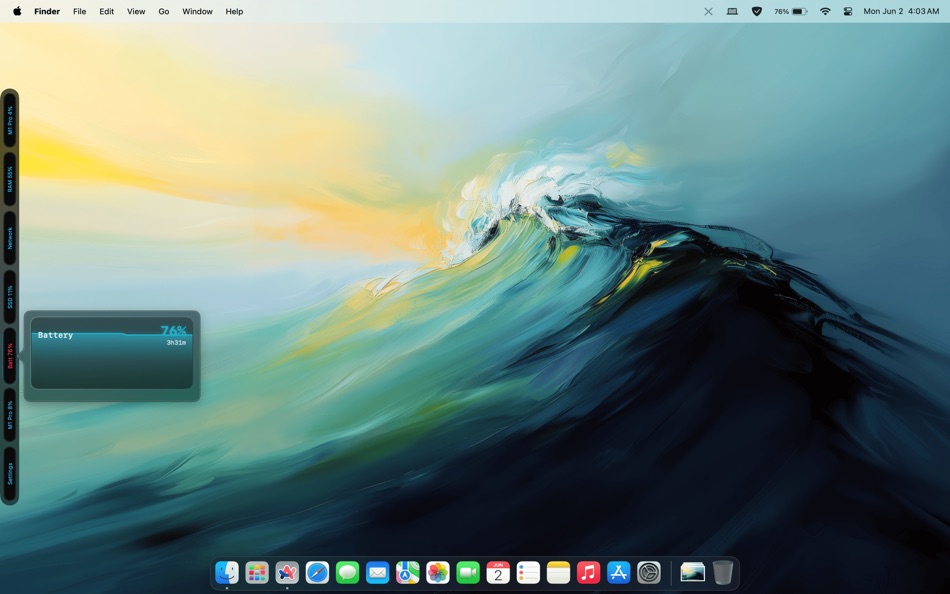Click the X icon in the menu bar

[x=708, y=11]
